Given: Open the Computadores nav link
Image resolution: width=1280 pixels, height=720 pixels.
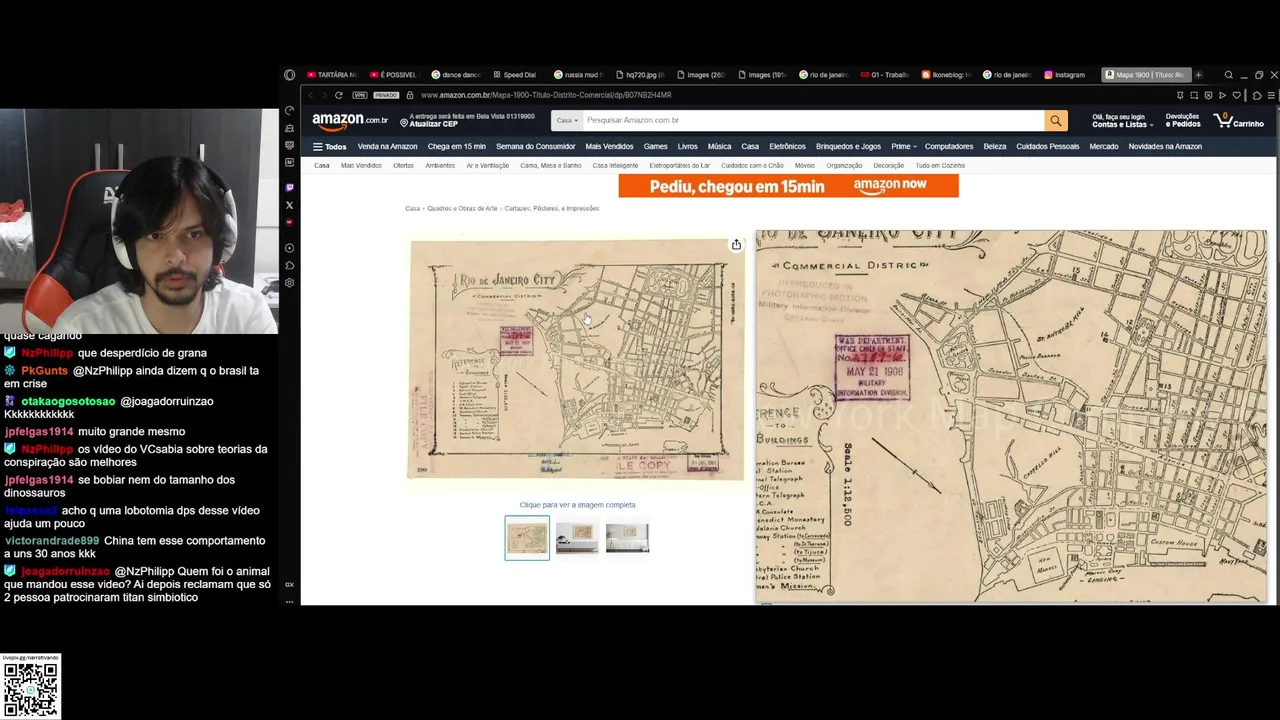Looking at the screenshot, I should tap(949, 147).
